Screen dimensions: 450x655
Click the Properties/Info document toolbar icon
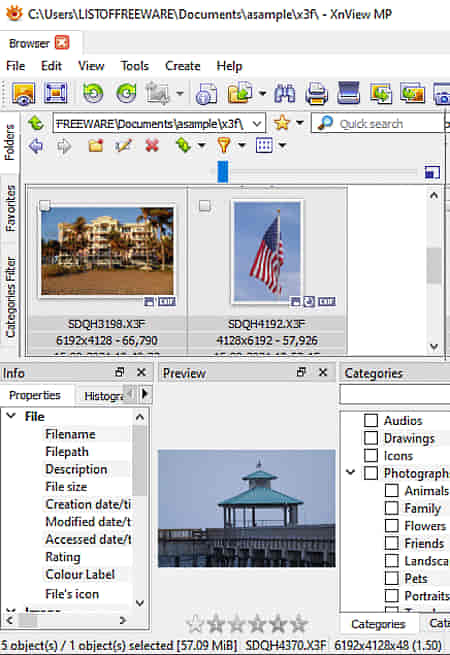(206, 93)
